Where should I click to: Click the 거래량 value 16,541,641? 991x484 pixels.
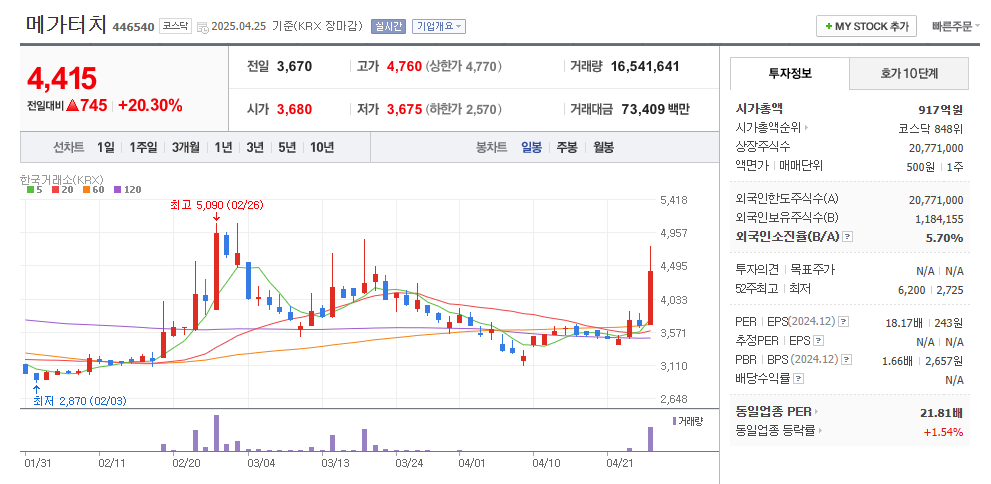645,66
